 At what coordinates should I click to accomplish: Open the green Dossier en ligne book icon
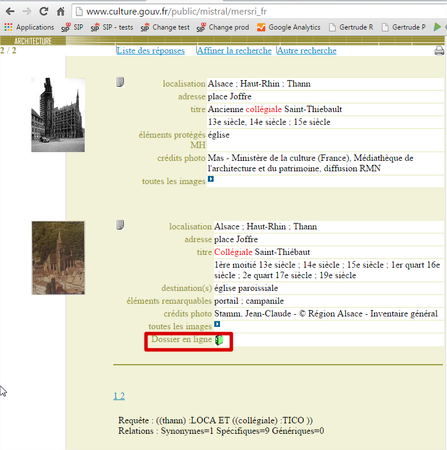coord(219,340)
